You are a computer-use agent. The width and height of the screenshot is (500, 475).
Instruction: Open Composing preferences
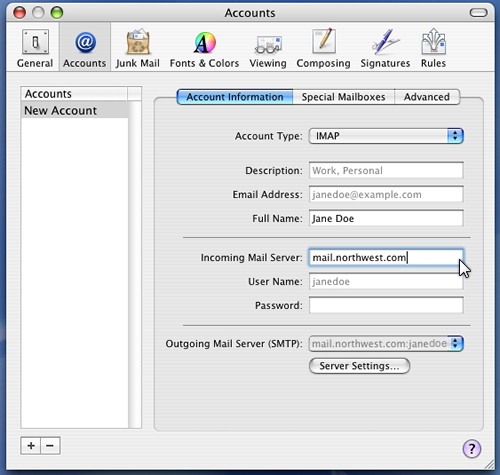coord(323,48)
